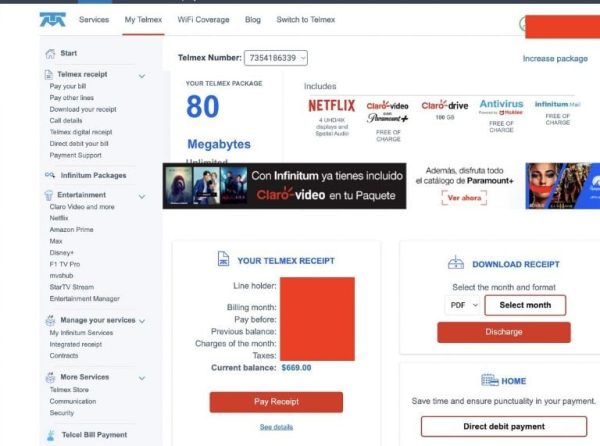
Task: Click the Download Receipt icon
Action: [x=456, y=262]
